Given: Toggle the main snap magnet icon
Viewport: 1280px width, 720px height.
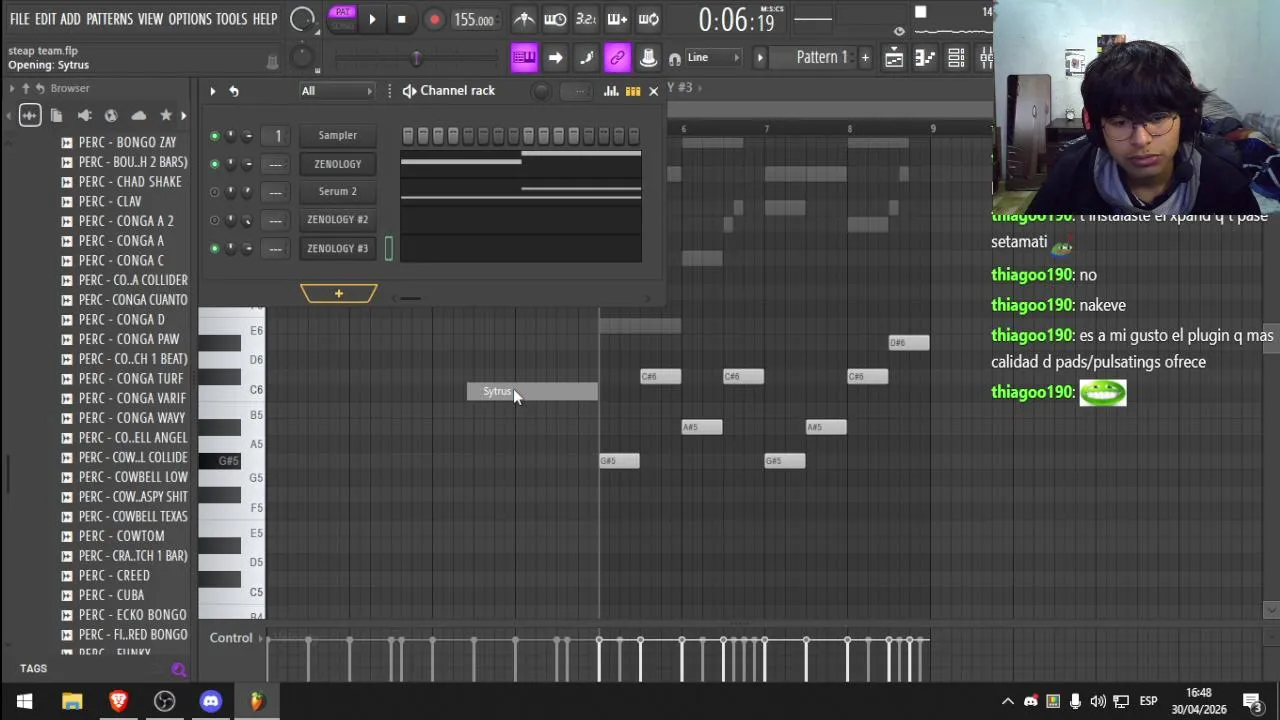Looking at the screenshot, I should click(x=675, y=58).
